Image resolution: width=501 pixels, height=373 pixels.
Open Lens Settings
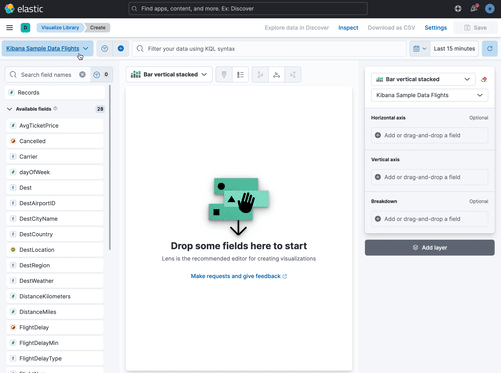click(435, 28)
